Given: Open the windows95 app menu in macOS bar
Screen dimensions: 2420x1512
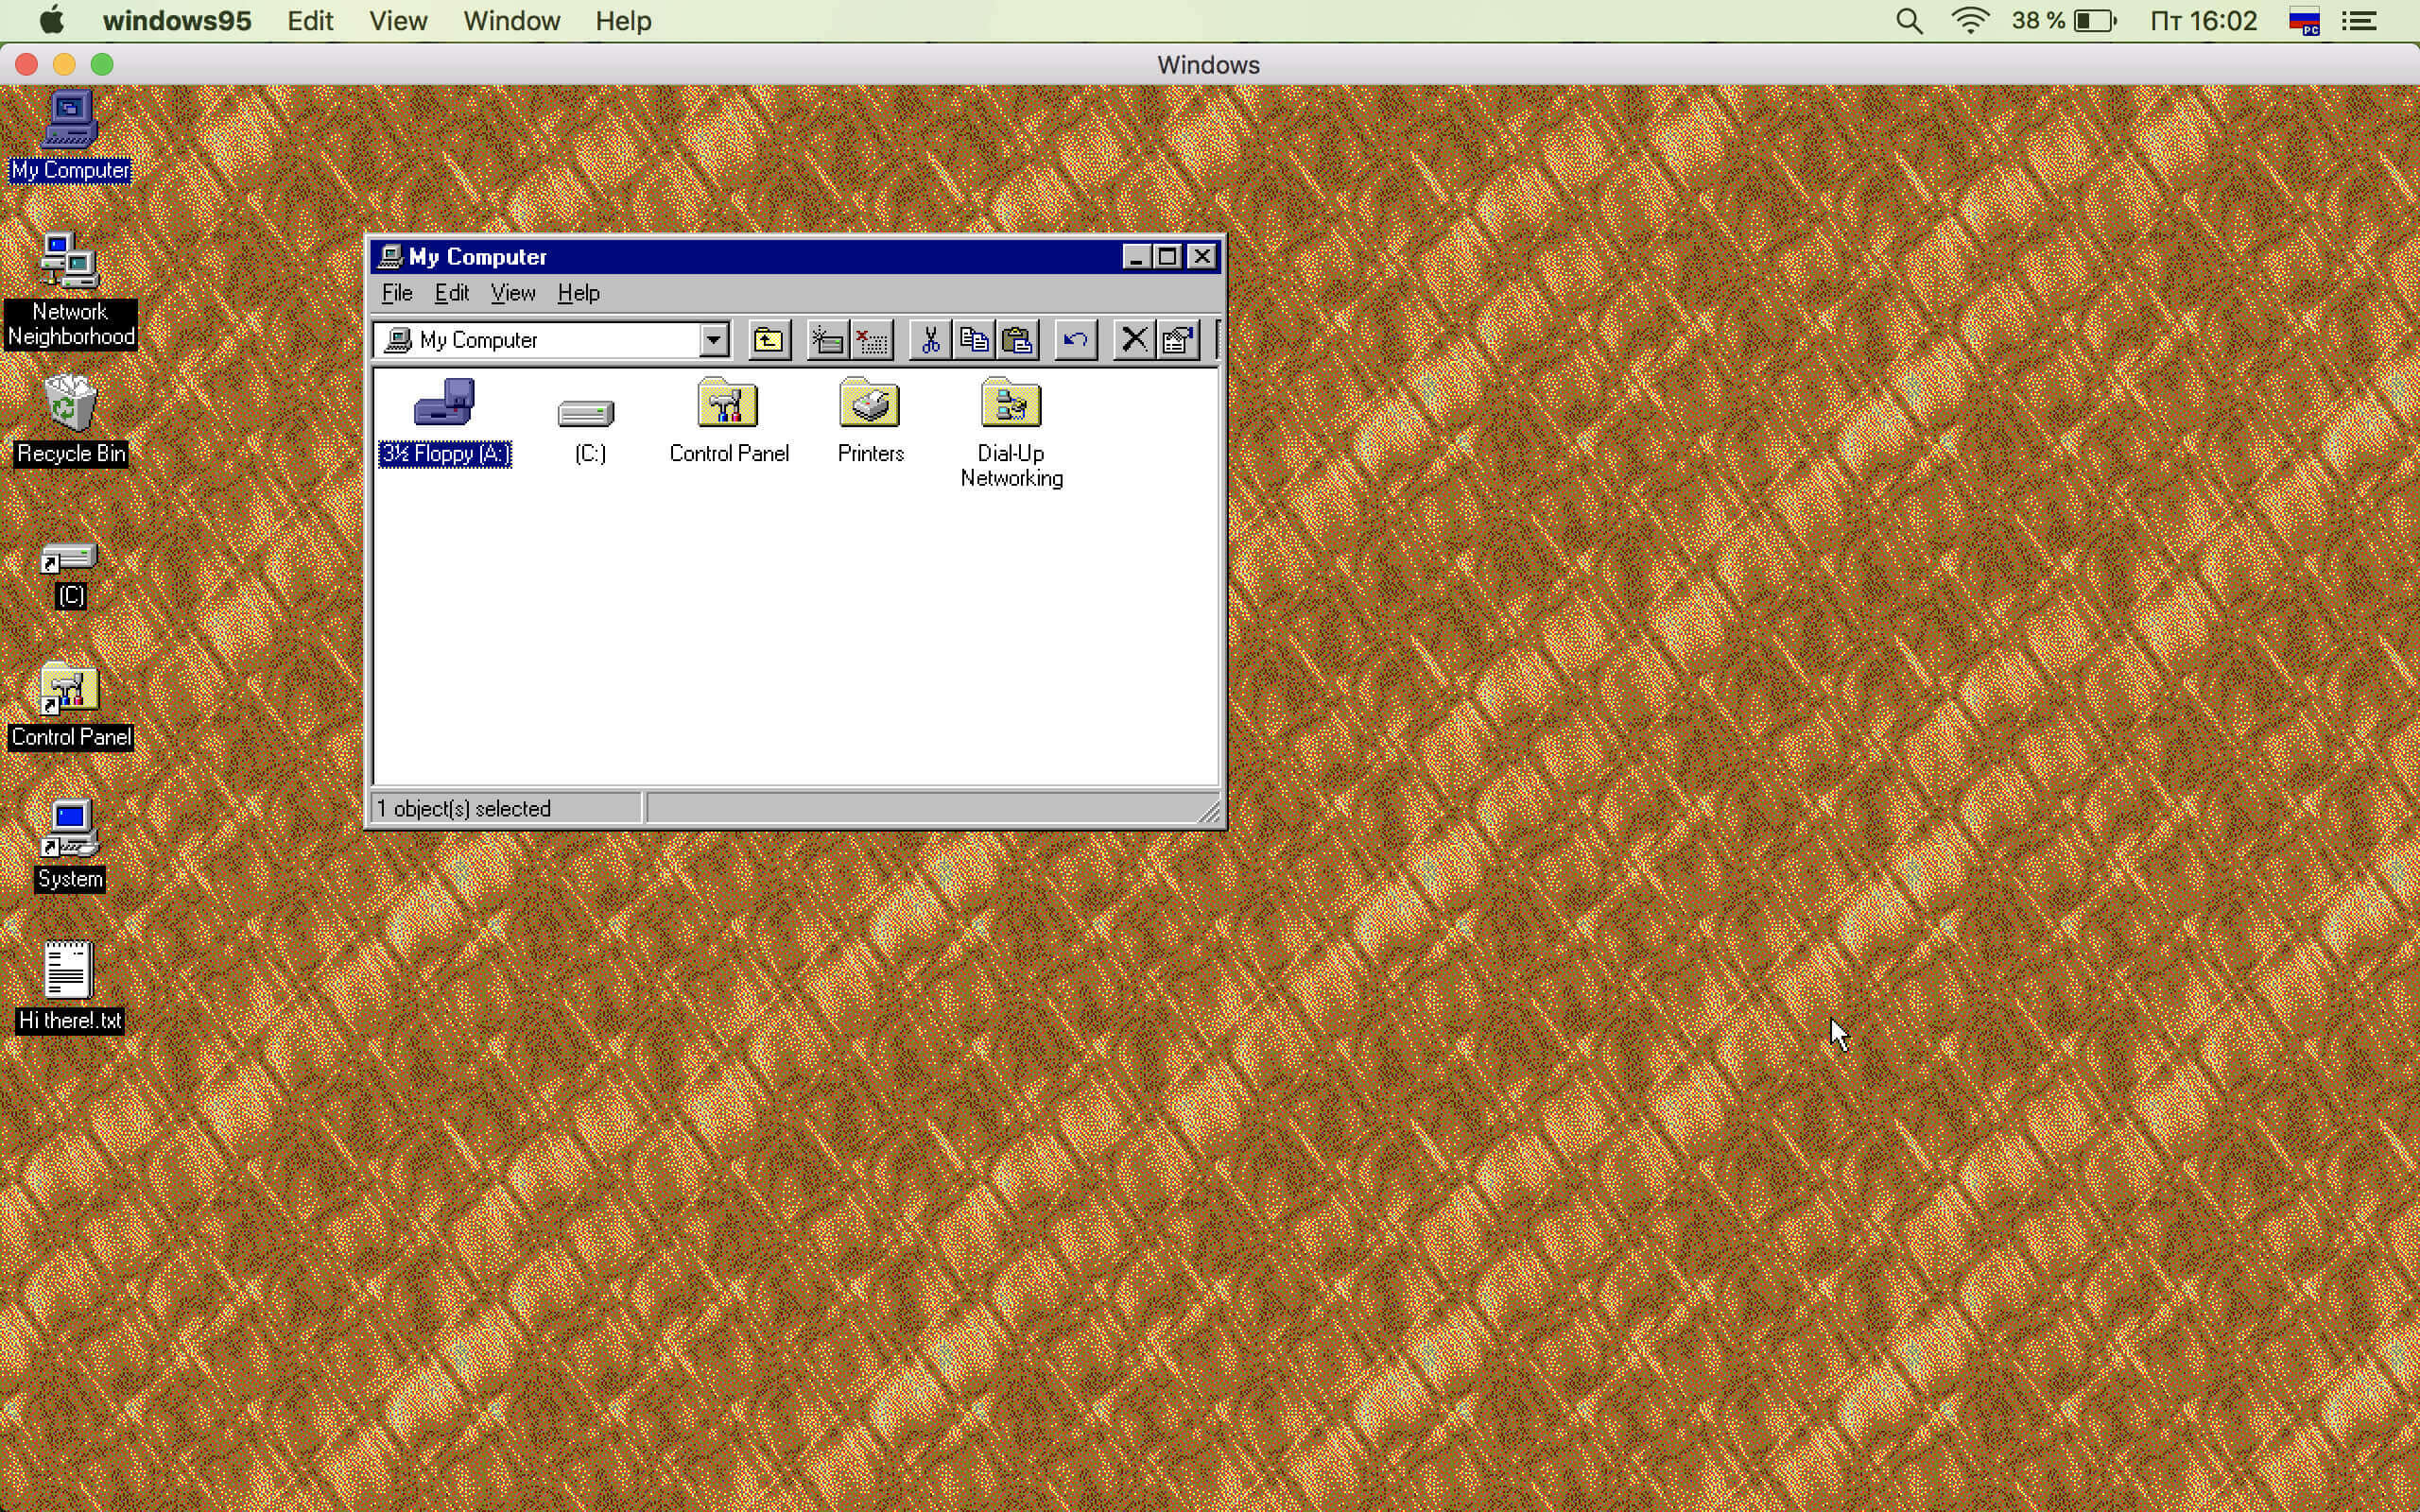Looking at the screenshot, I should [x=177, y=20].
